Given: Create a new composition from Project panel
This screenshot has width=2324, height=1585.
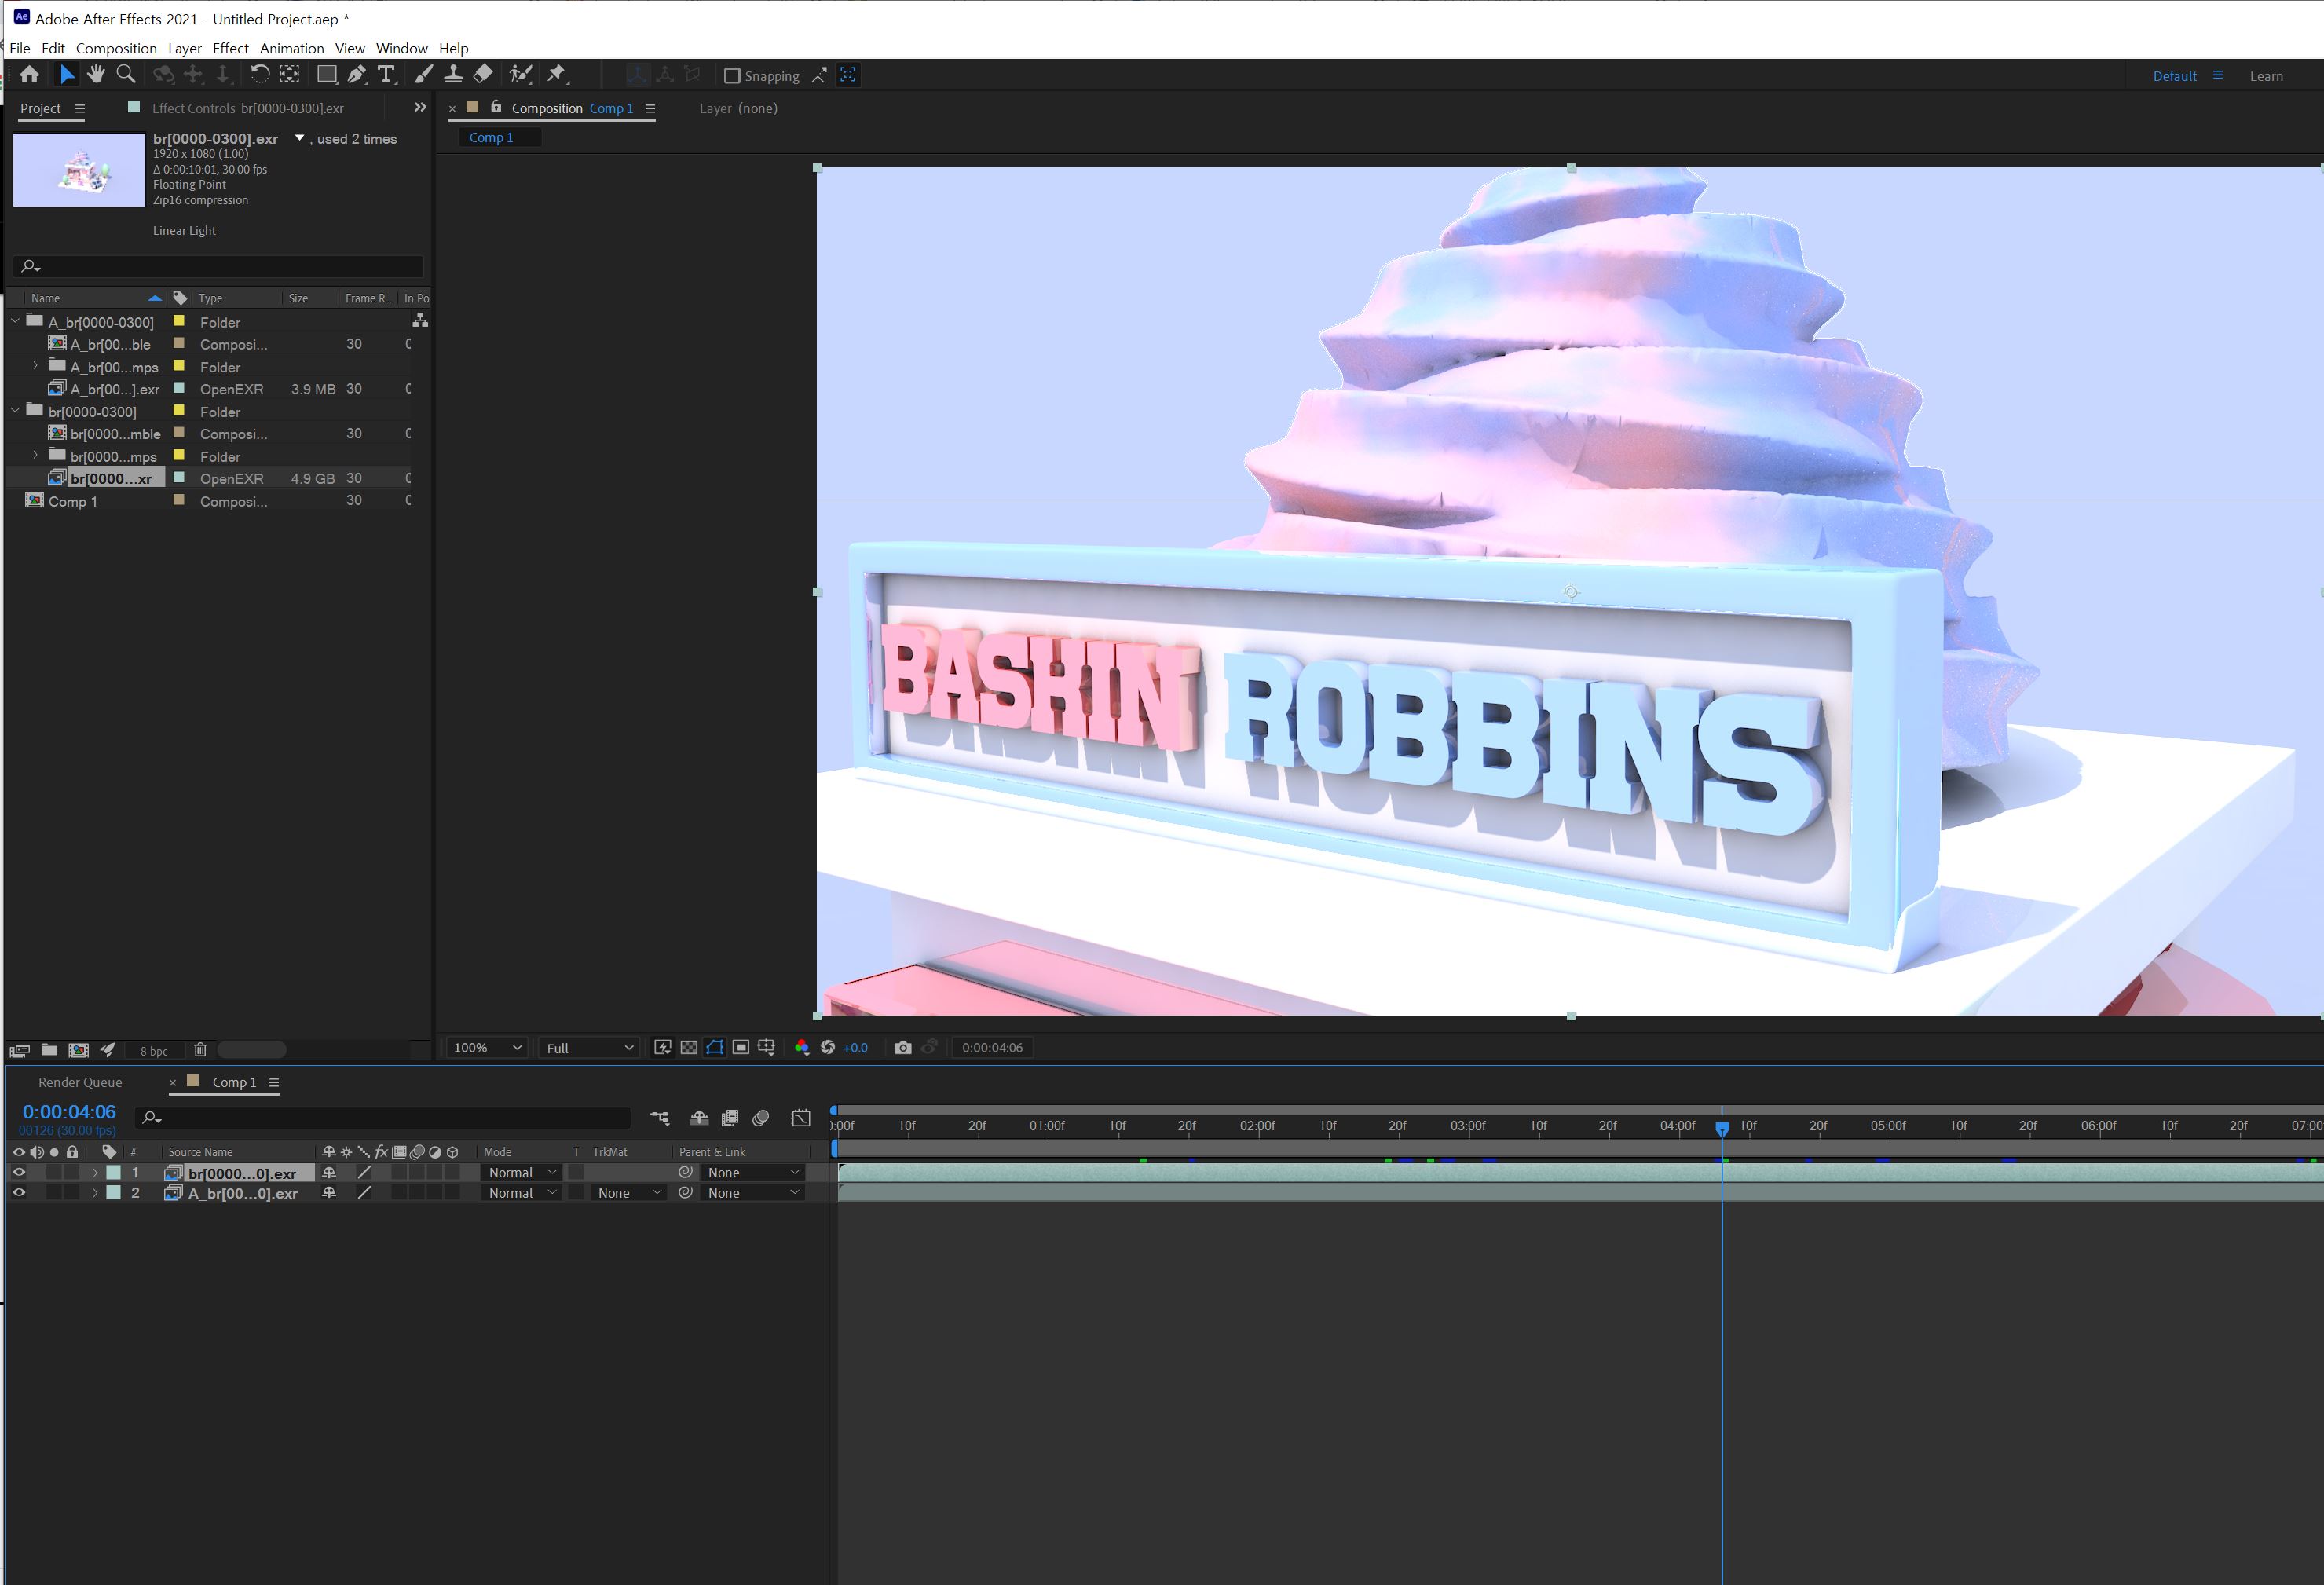Looking at the screenshot, I should [78, 1050].
